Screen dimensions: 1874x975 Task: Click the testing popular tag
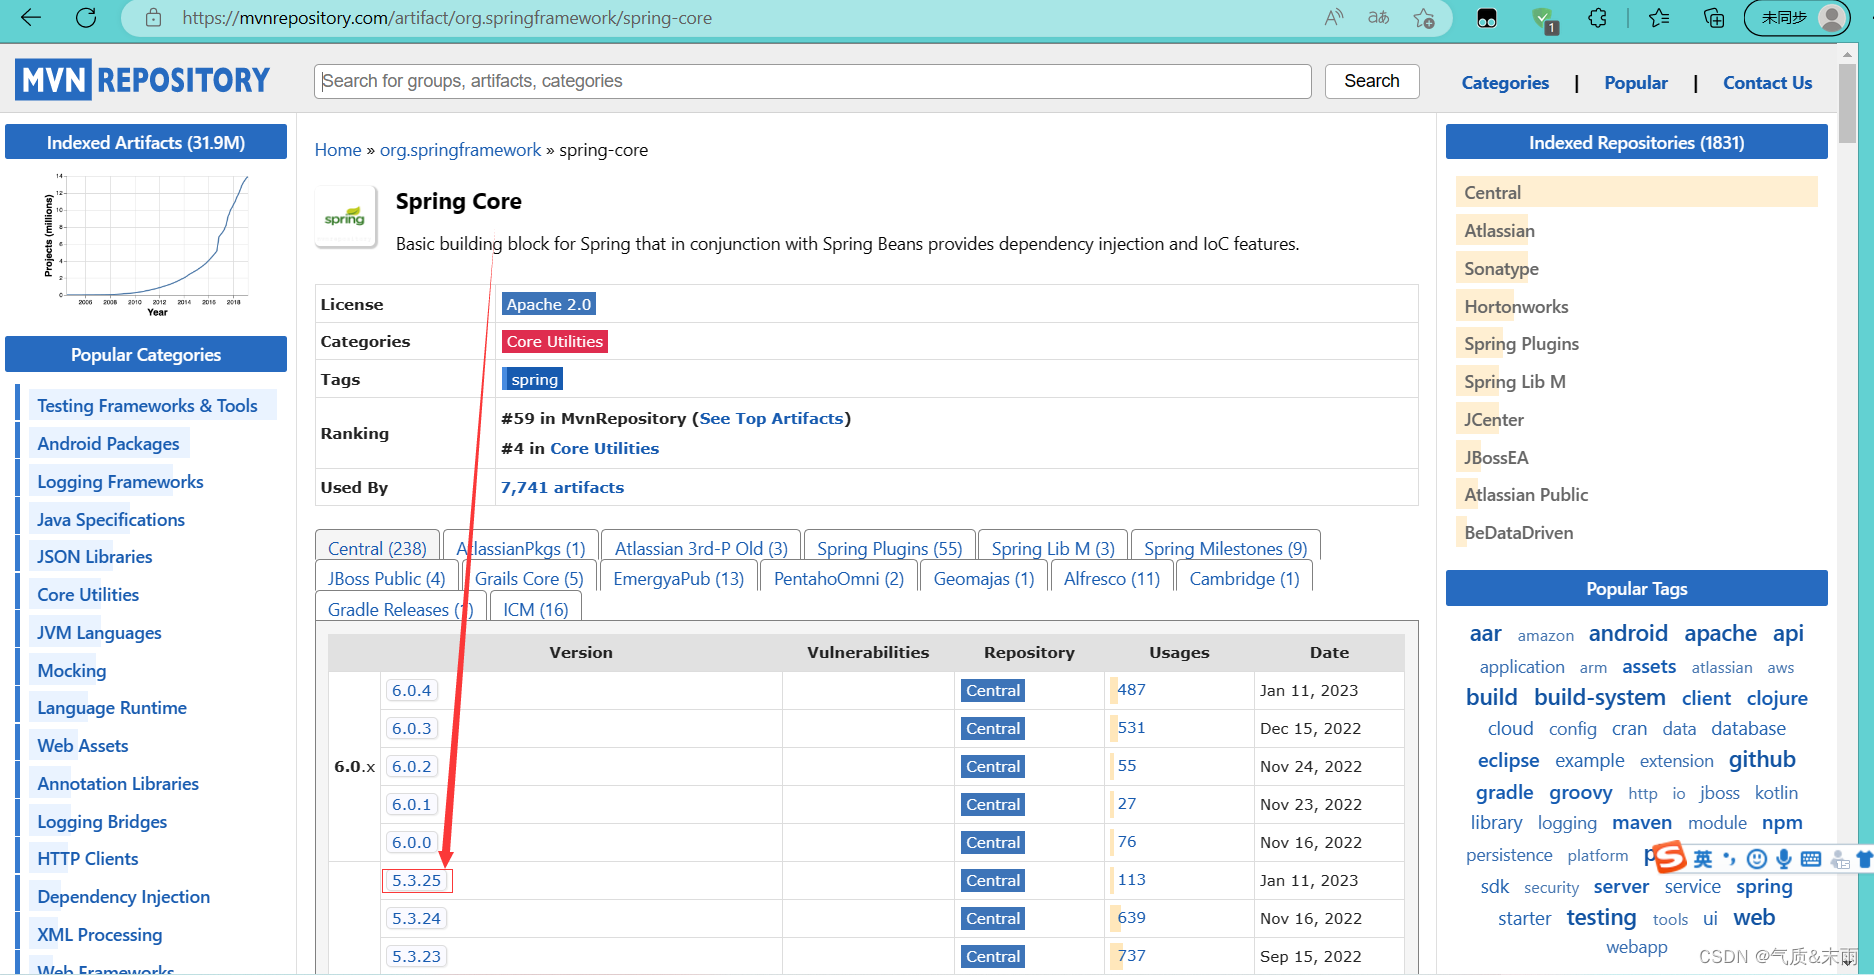click(x=1601, y=918)
